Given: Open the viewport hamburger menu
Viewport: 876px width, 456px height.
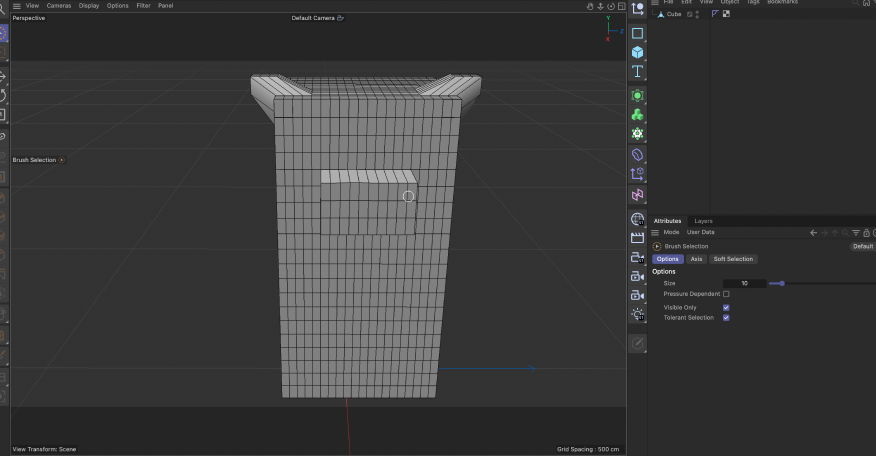Looking at the screenshot, I should coord(16,5).
